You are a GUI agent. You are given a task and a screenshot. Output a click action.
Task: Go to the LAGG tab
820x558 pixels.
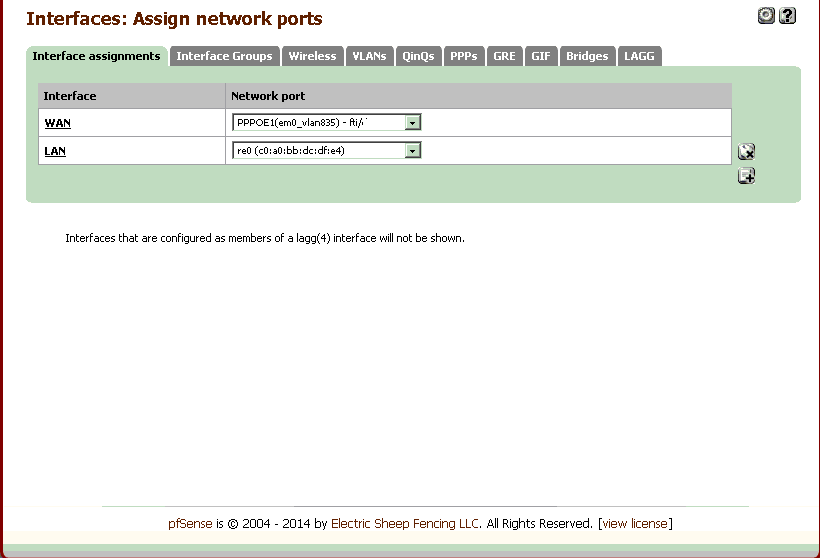click(639, 57)
